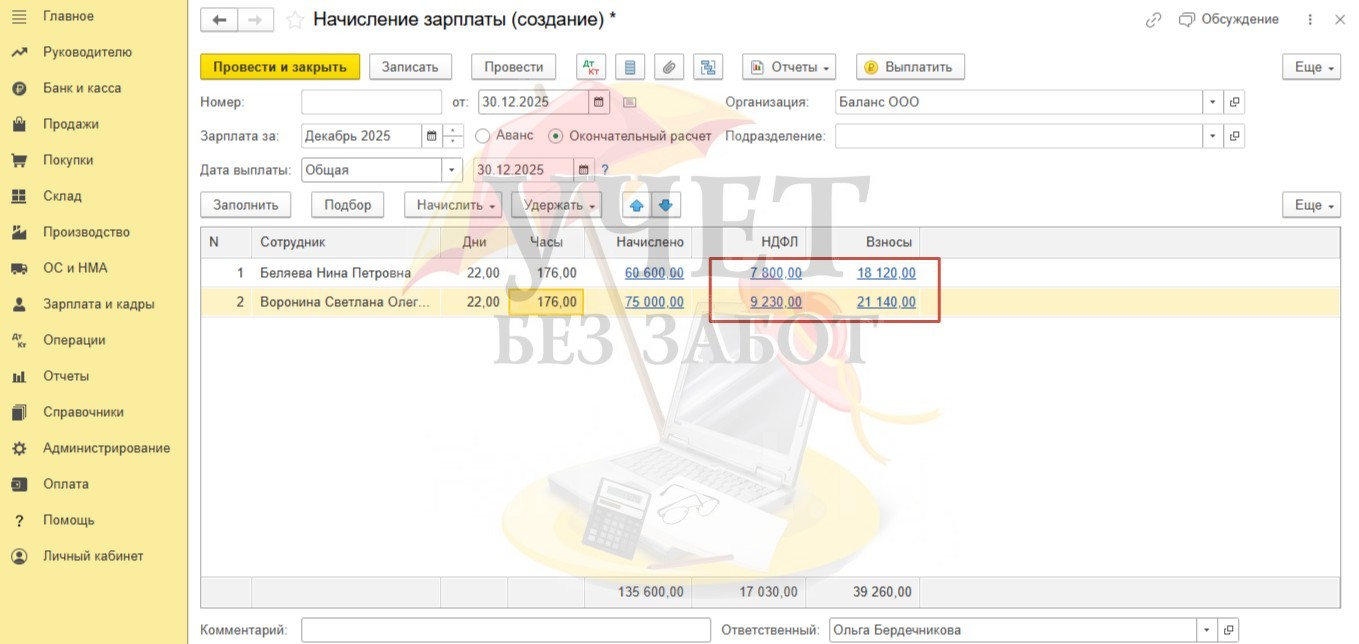The image size is (1359, 644).
Task: Open calendar for document date field
Action: click(x=599, y=102)
